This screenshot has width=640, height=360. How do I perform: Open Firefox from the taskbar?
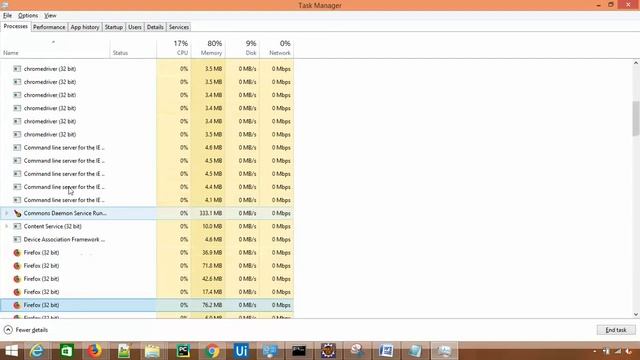pos(95,351)
